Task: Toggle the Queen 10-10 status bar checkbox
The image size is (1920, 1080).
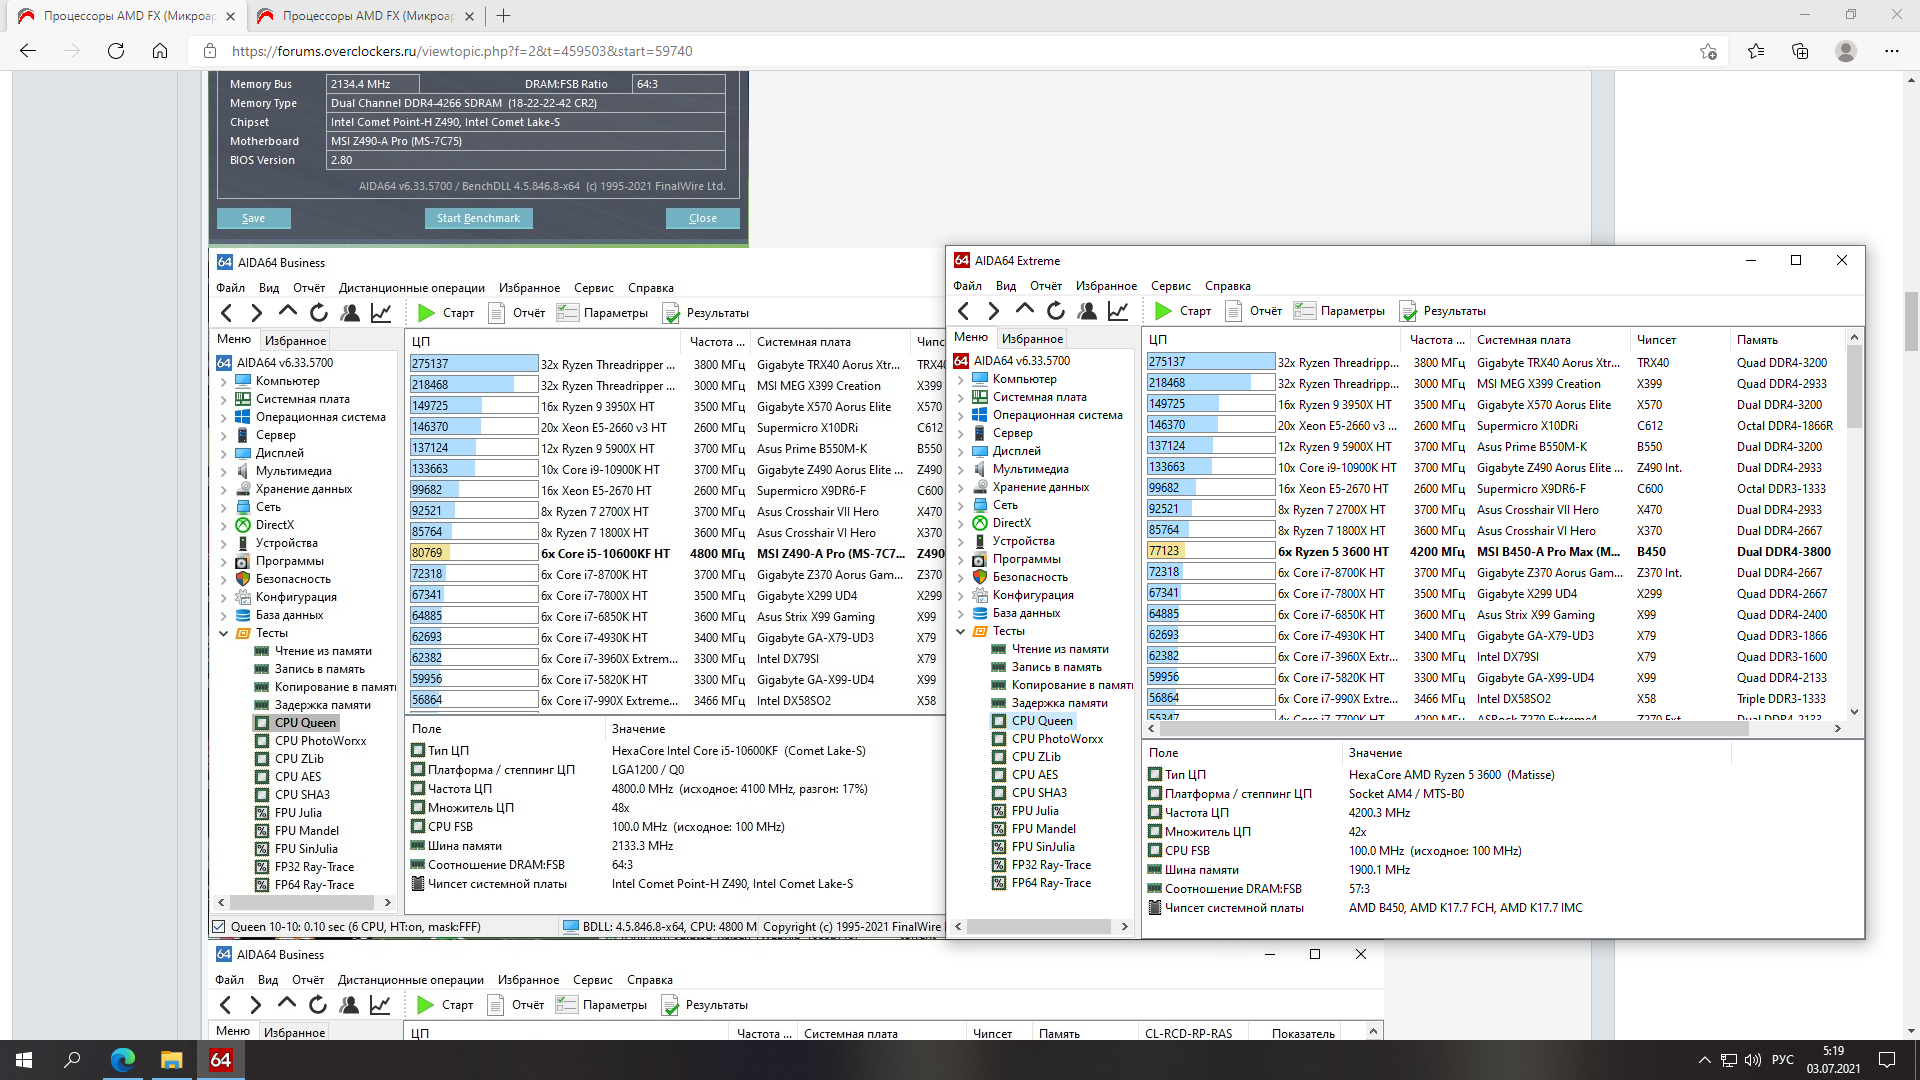Action: [219, 927]
